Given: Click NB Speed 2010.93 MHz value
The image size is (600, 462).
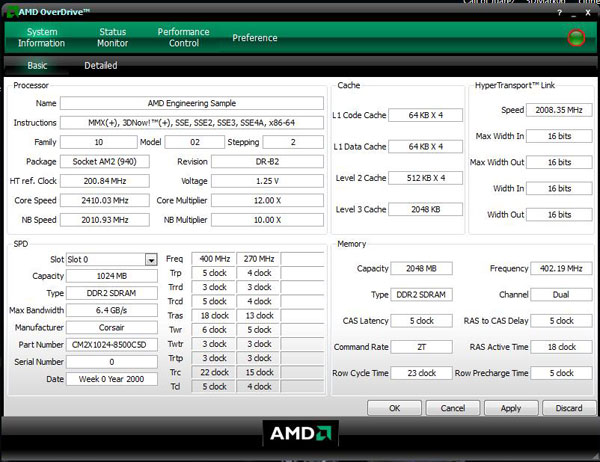Looking at the screenshot, I should (x=105, y=220).
